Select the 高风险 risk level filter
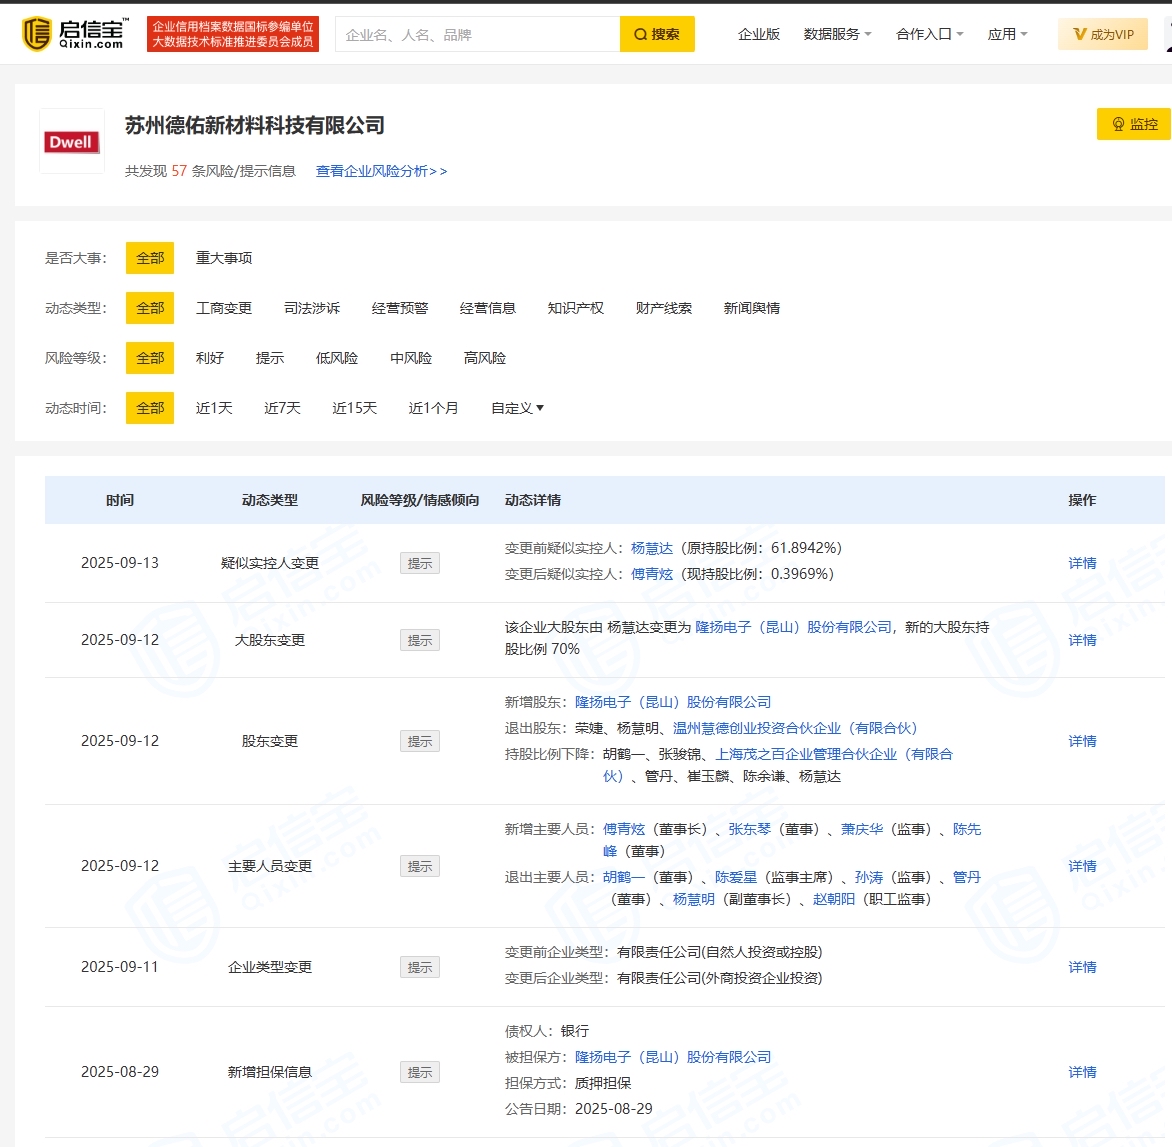The width and height of the screenshot is (1172, 1147). click(x=485, y=358)
